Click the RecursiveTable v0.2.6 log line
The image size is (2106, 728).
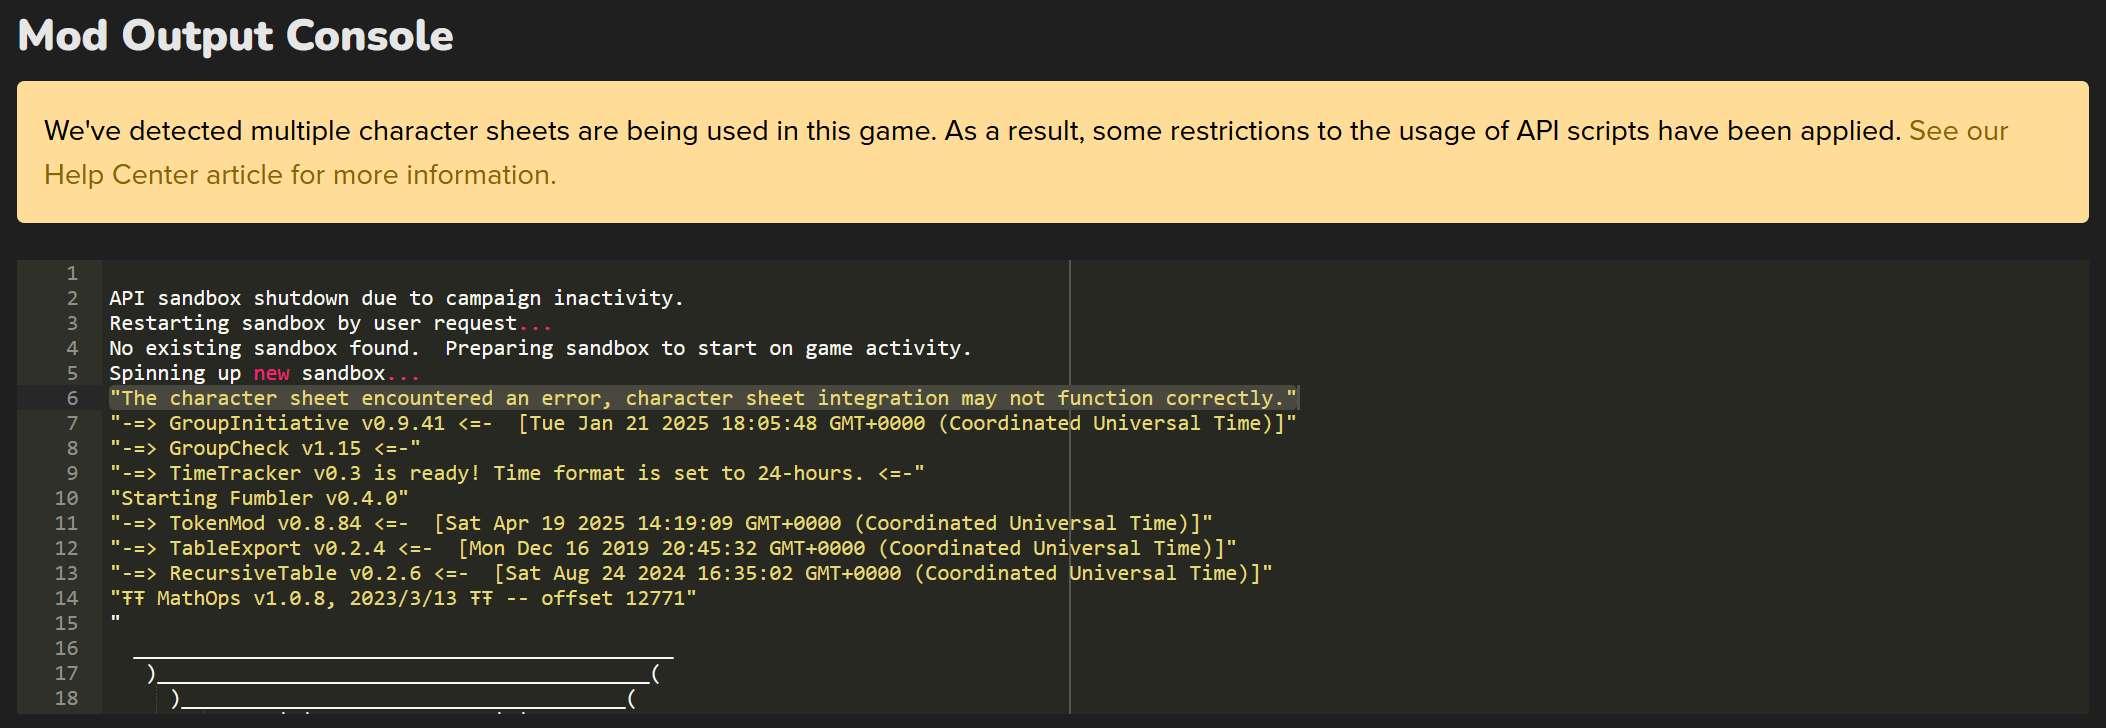click(690, 573)
